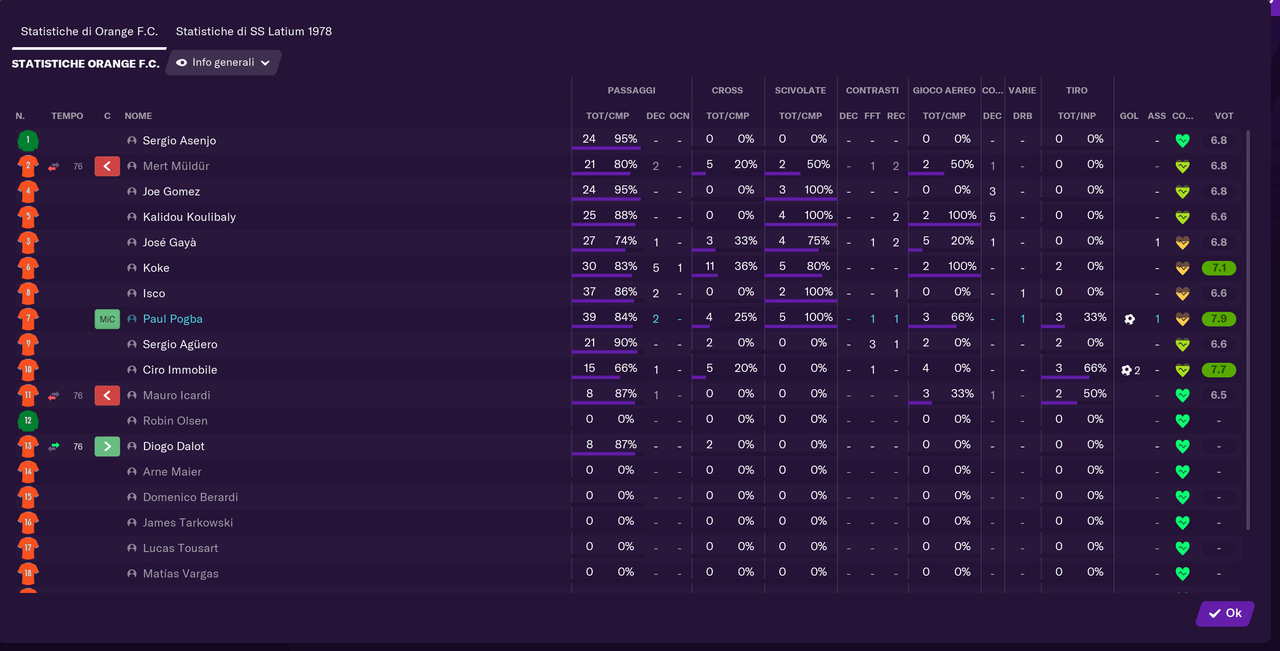Click the condition heart icon for Robin Olsen
The height and width of the screenshot is (651, 1280).
tap(1182, 421)
